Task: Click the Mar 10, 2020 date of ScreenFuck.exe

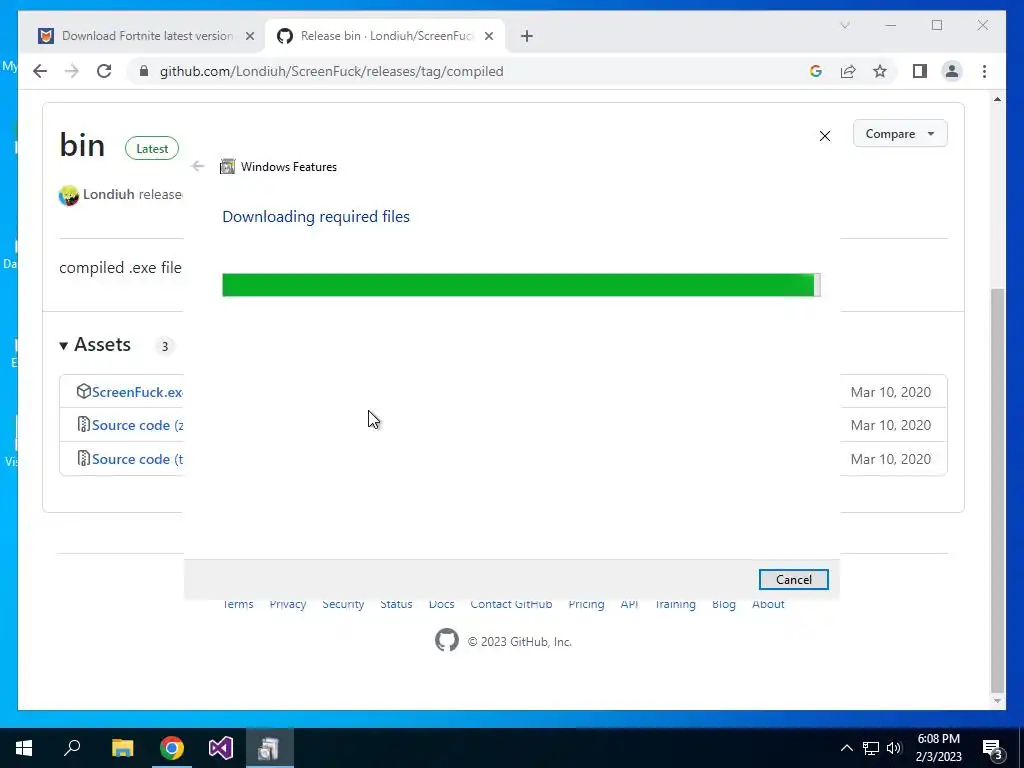Action: (x=891, y=392)
